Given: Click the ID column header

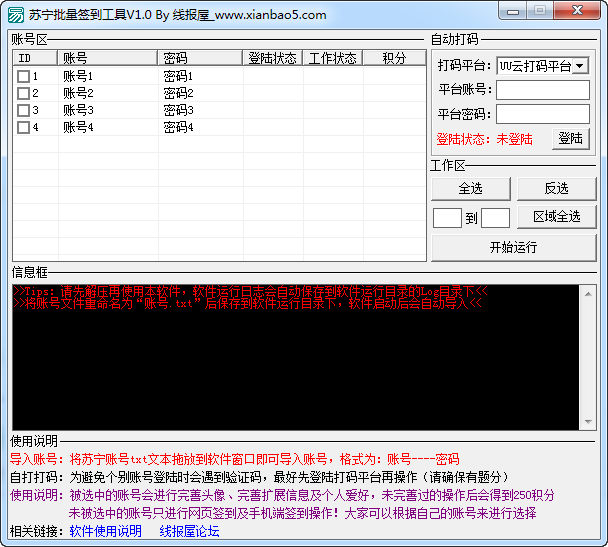Looking at the screenshot, I should pos(35,58).
